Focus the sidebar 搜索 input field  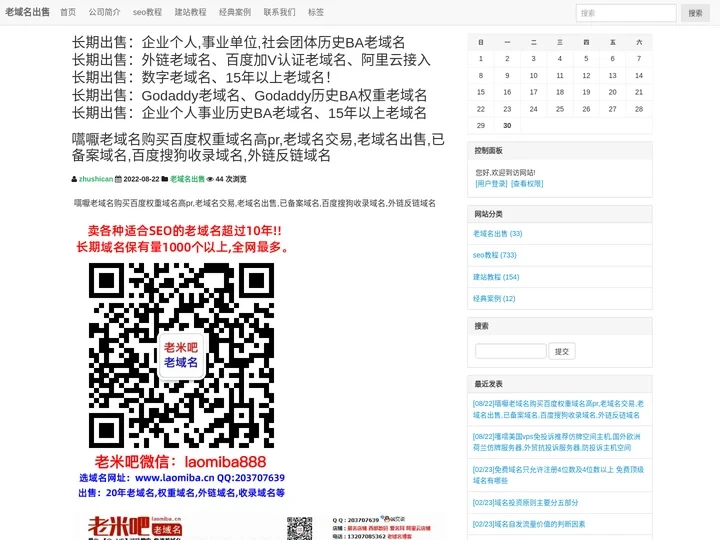coord(511,351)
